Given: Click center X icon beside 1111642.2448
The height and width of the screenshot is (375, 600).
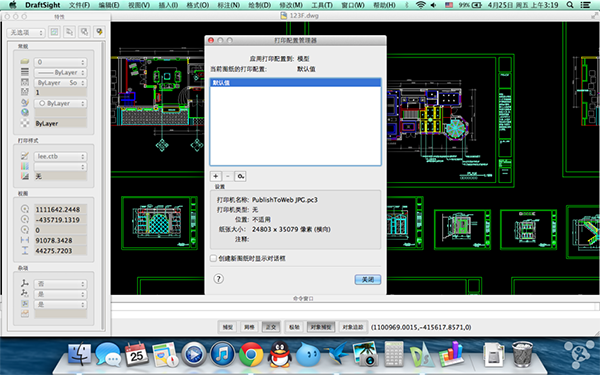Looking at the screenshot, I should click(x=25, y=209).
